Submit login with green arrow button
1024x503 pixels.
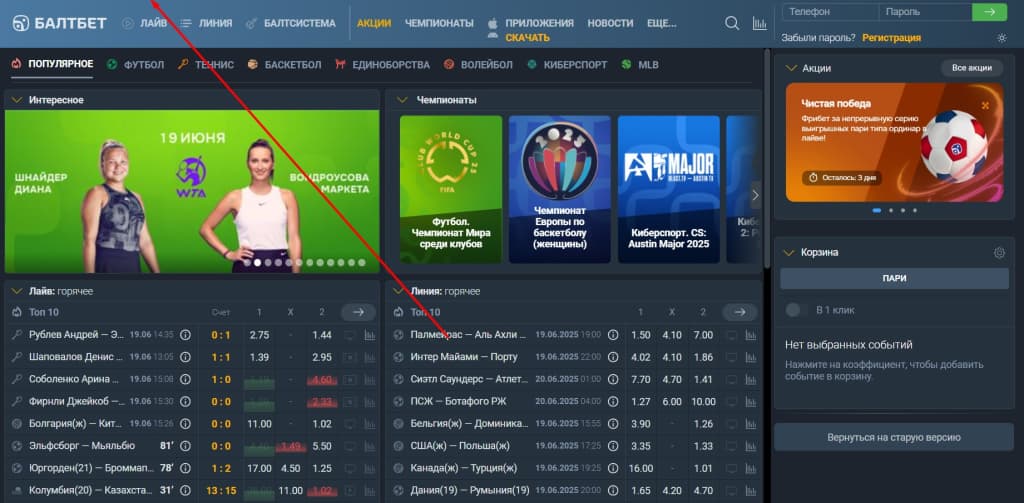tap(989, 12)
